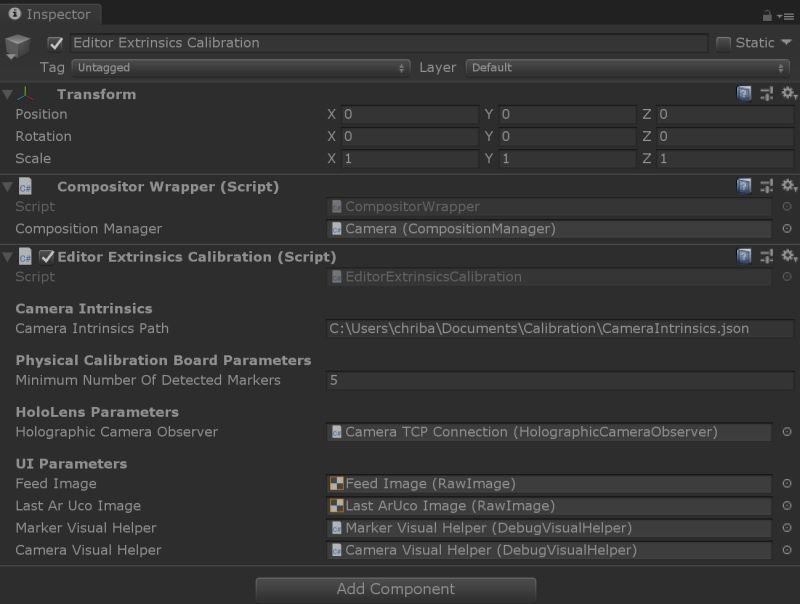Click the EditorExtrinsicsCalibration script reference field

click(549, 276)
